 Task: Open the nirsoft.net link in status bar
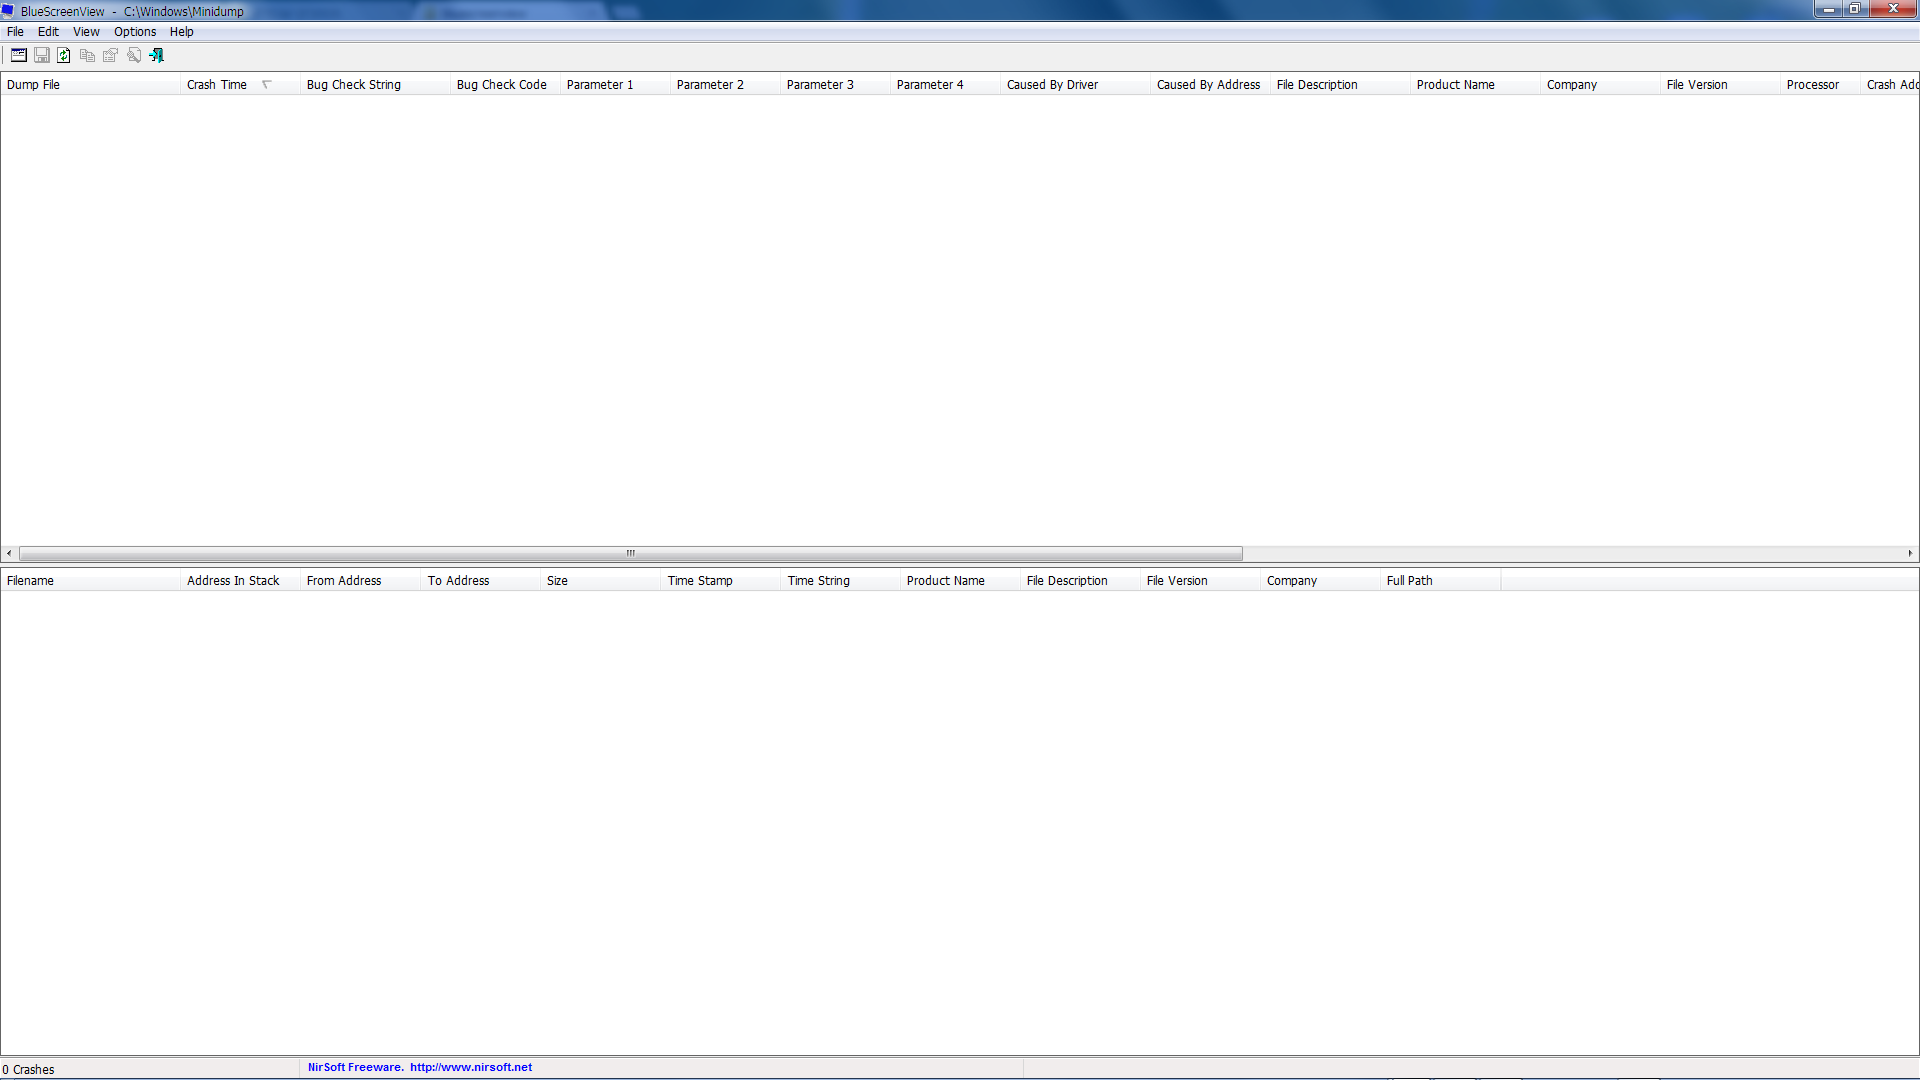click(x=471, y=1067)
